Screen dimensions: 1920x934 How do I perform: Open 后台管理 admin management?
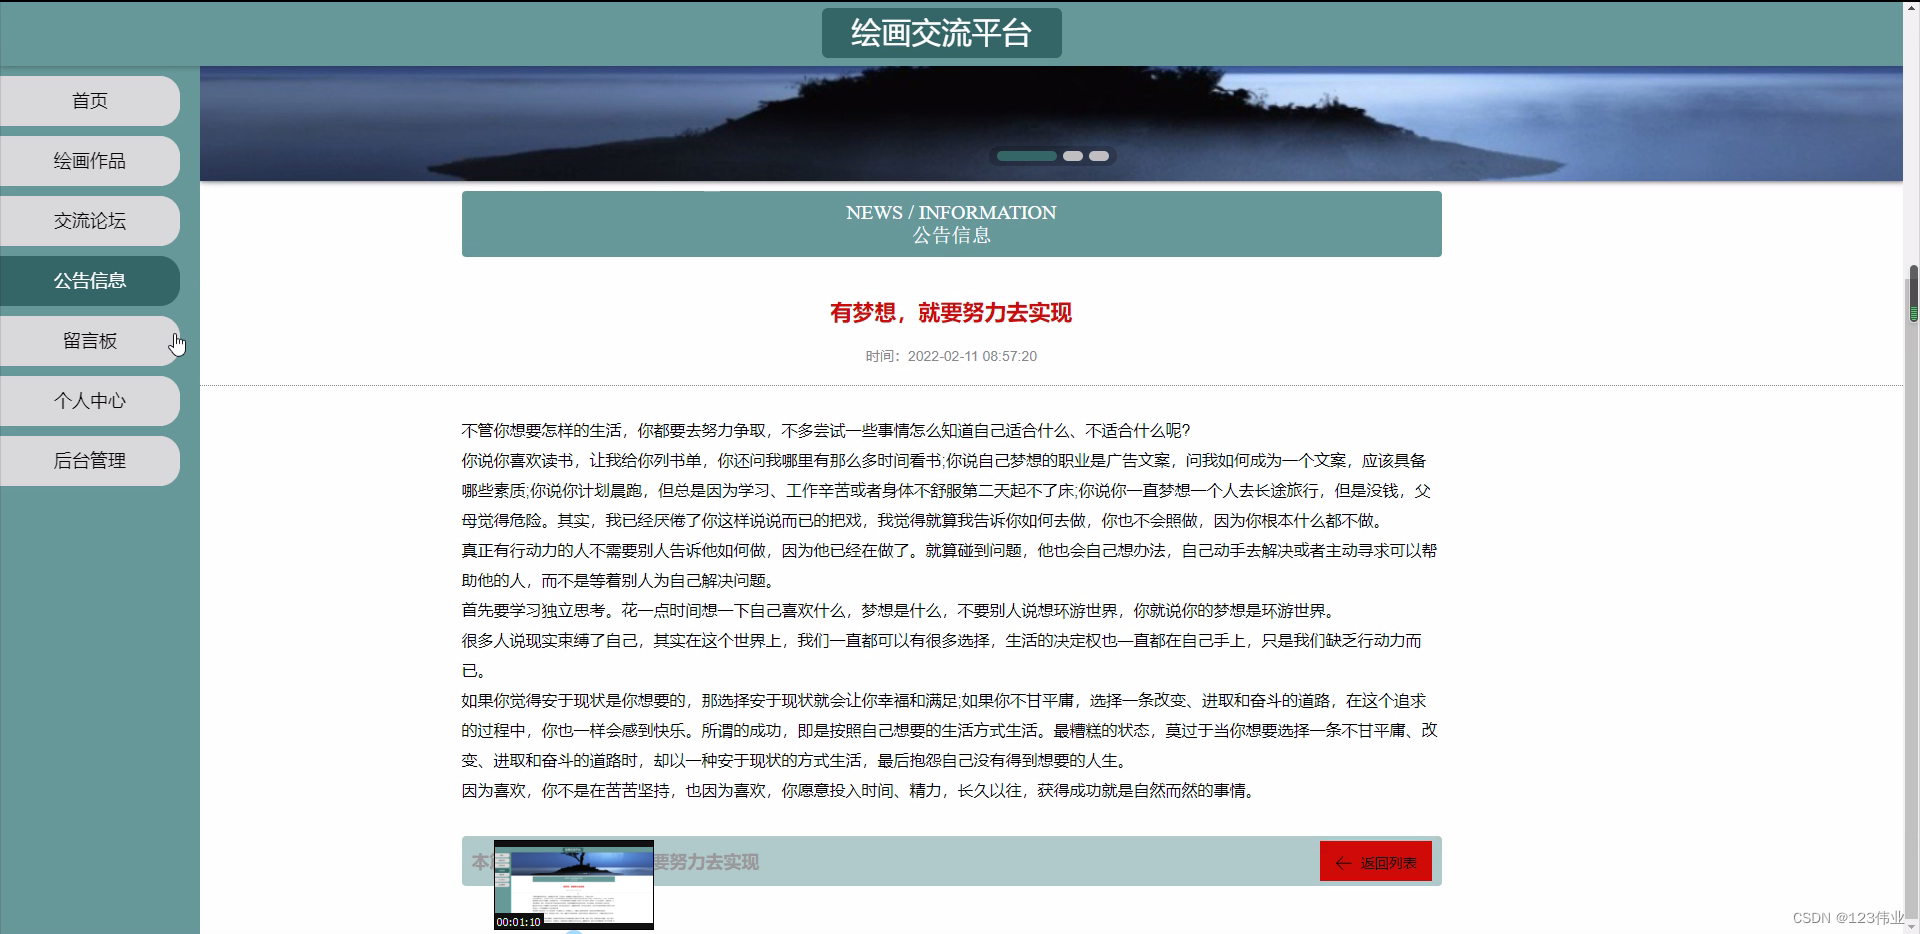point(90,461)
